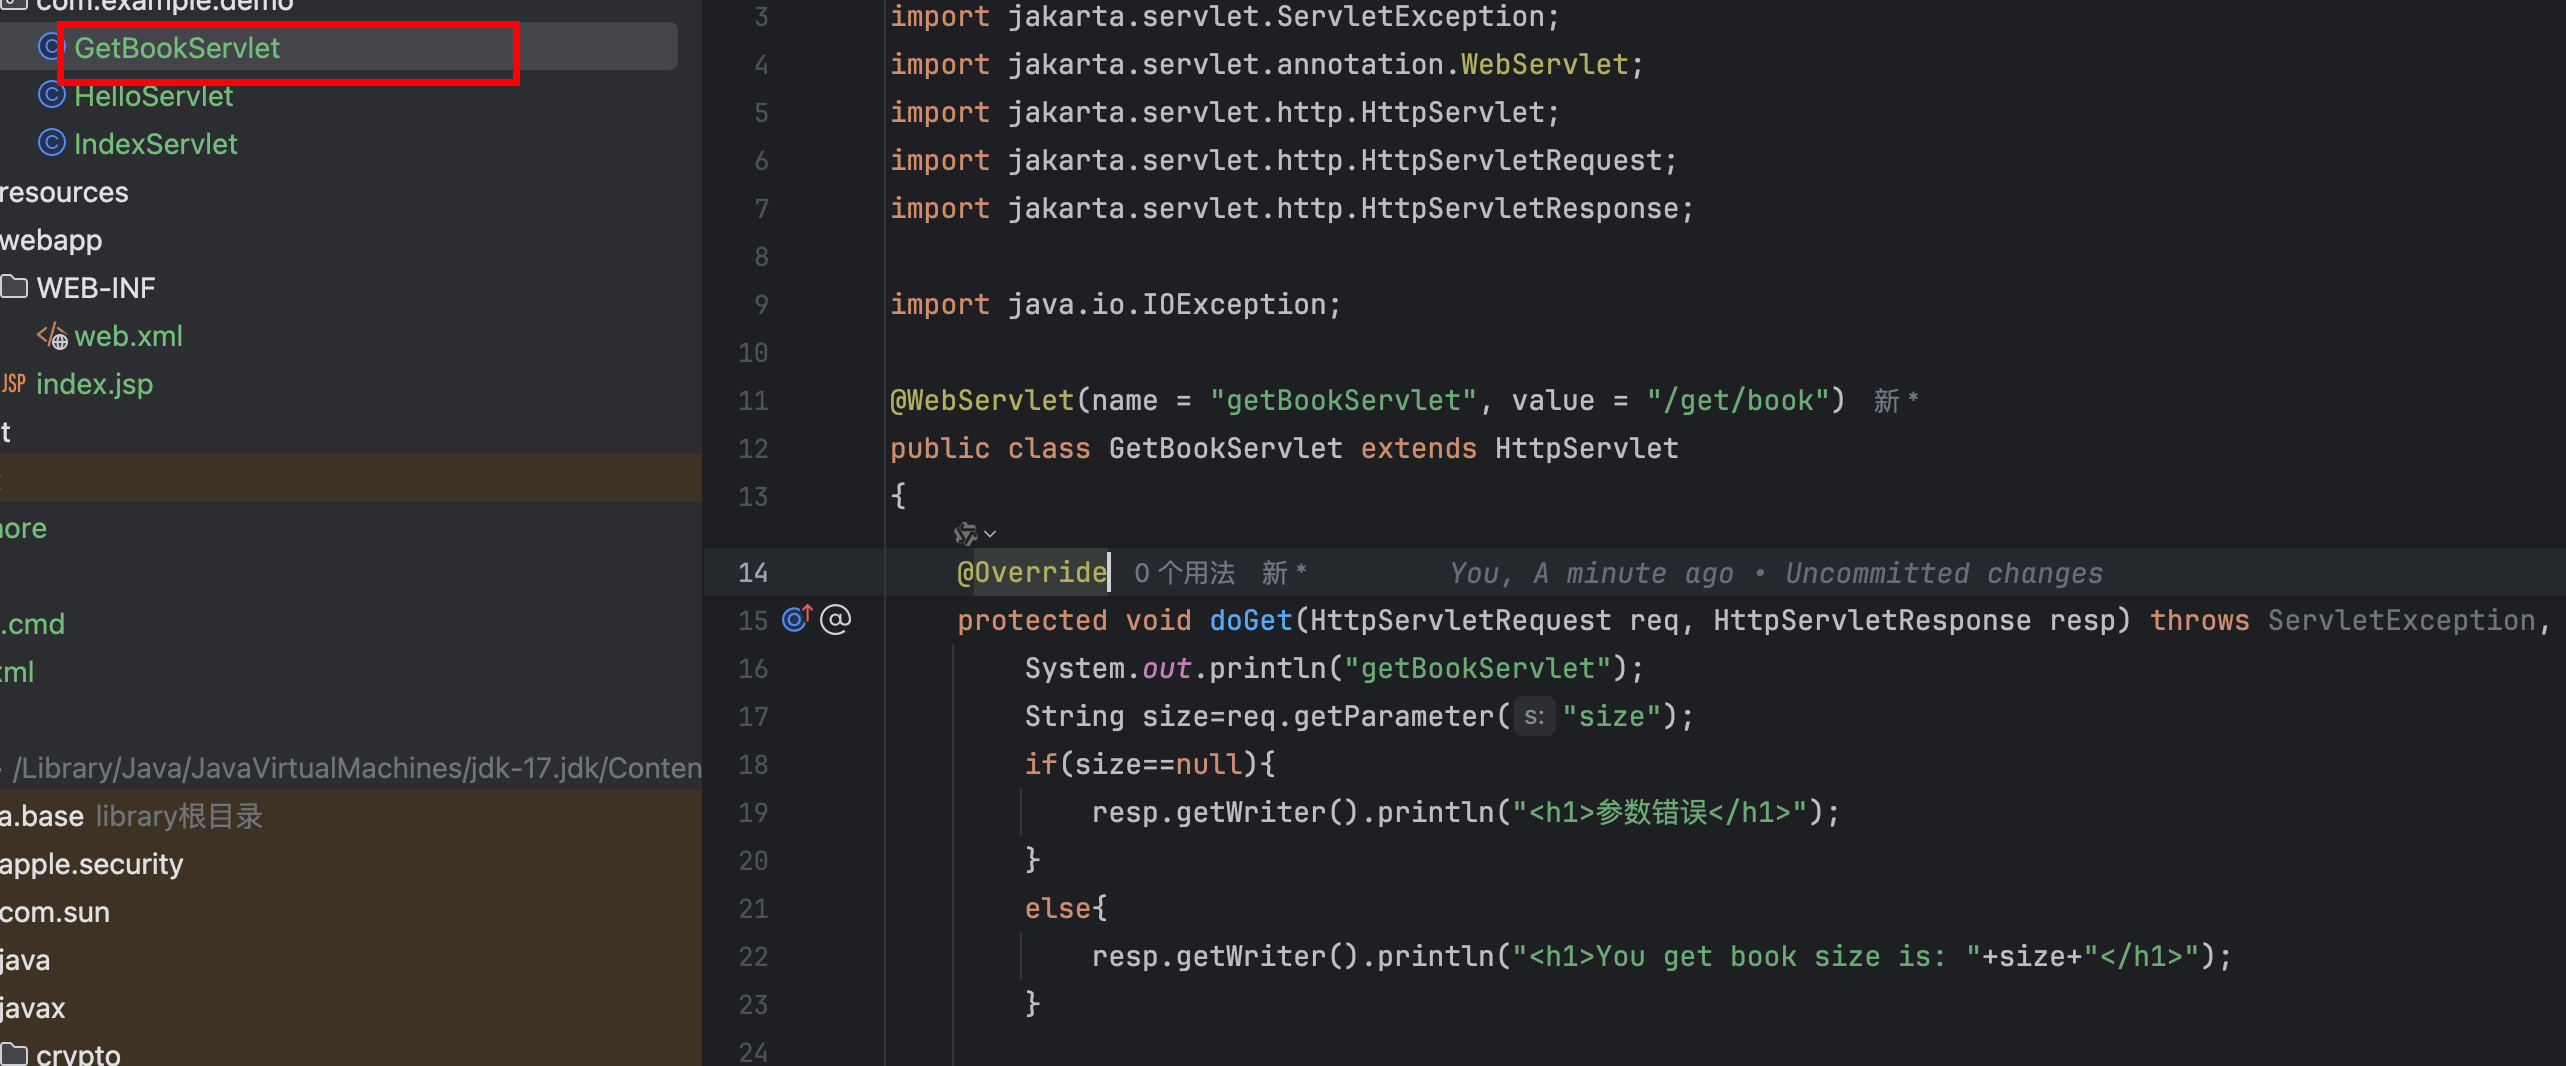Open IndexServlet class file
This screenshot has height=1066, width=2566.
coord(155,144)
